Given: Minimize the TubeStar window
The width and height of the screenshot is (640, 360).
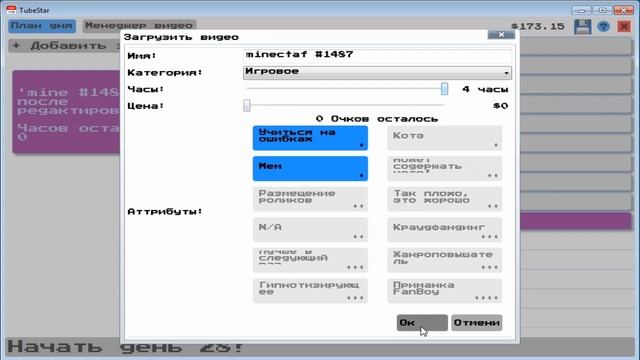Looking at the screenshot, I should 581,10.
